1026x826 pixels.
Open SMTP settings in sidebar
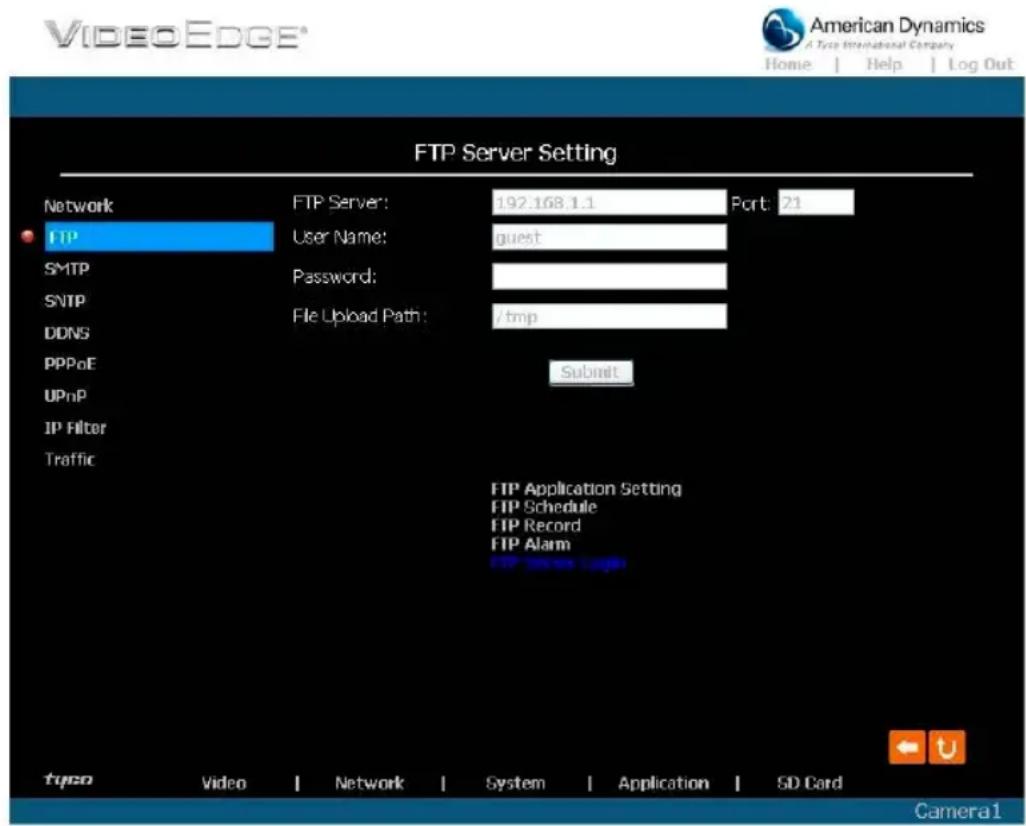point(67,269)
